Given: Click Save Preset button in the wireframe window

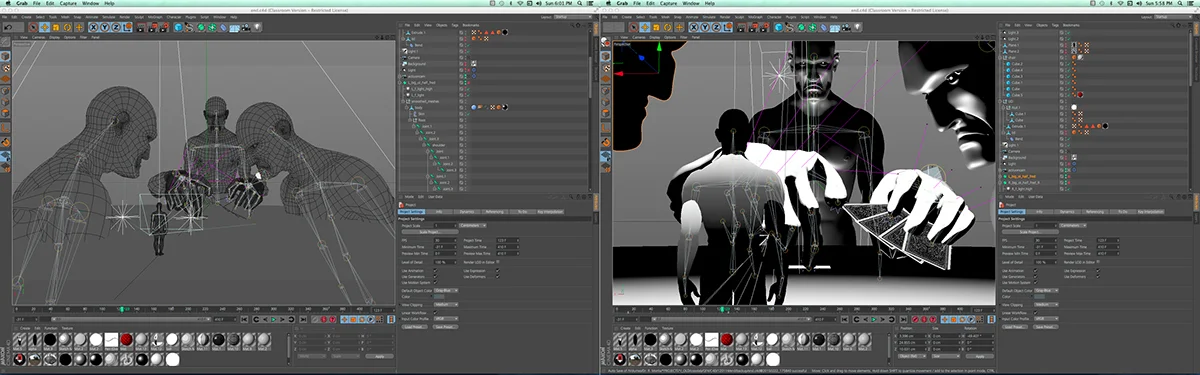Looking at the screenshot, I should point(445,327).
